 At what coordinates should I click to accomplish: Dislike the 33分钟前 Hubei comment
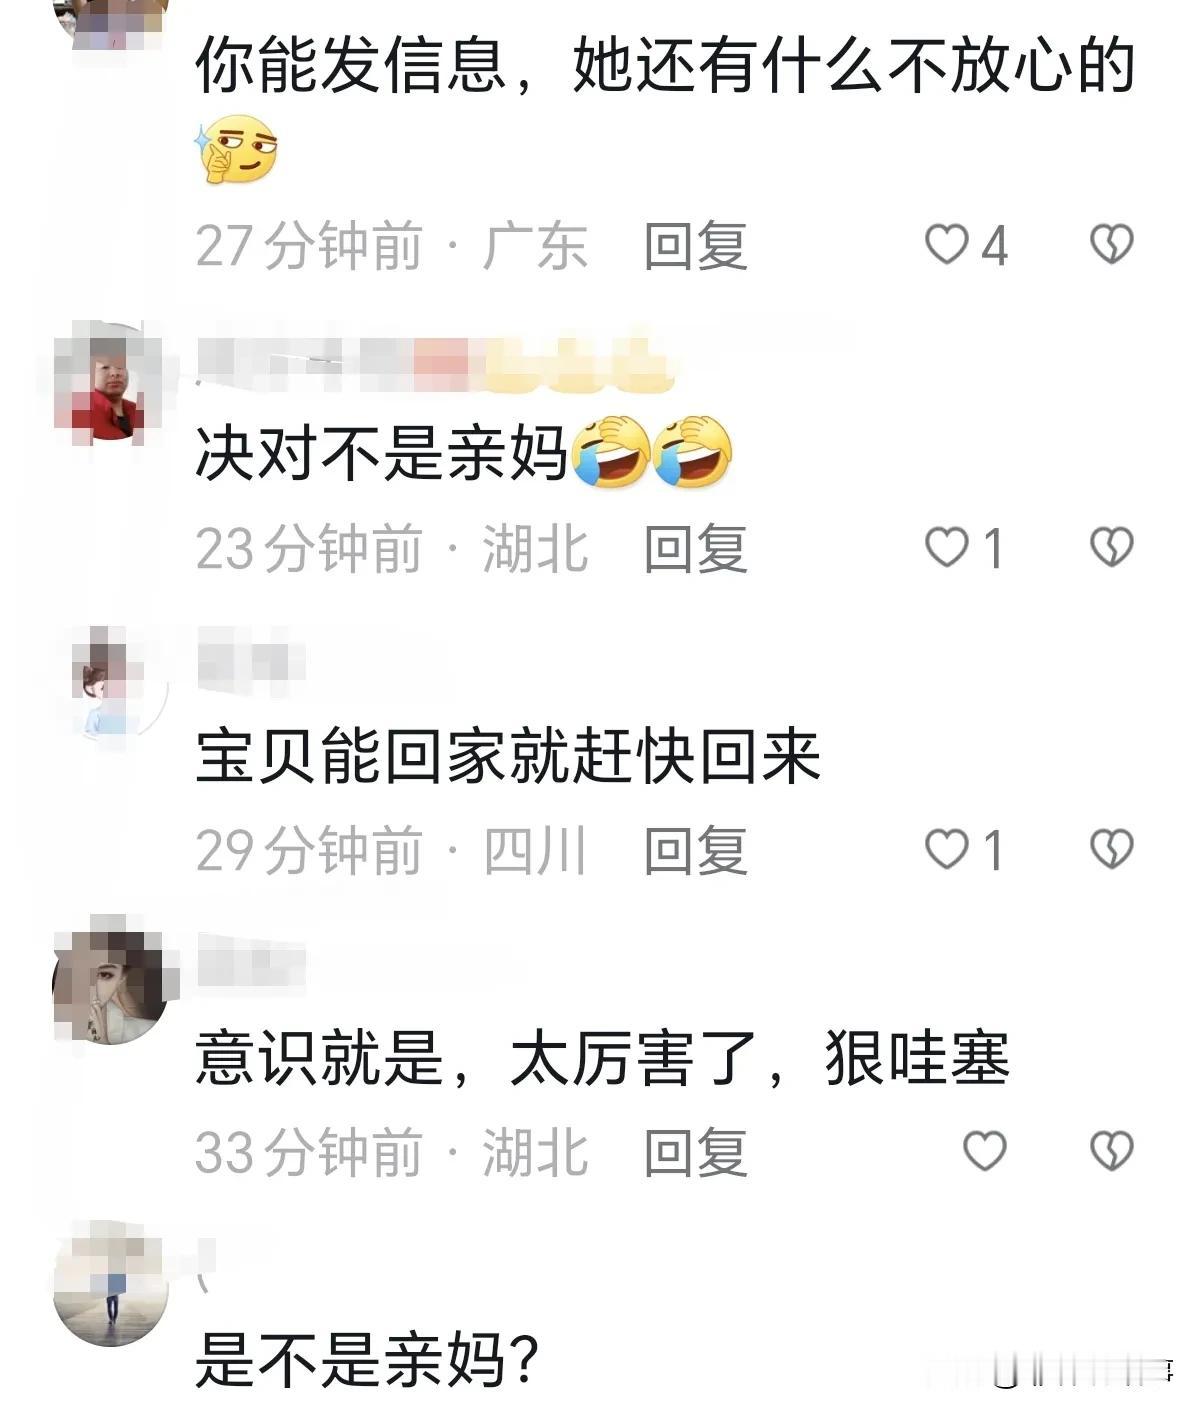point(1111,1152)
